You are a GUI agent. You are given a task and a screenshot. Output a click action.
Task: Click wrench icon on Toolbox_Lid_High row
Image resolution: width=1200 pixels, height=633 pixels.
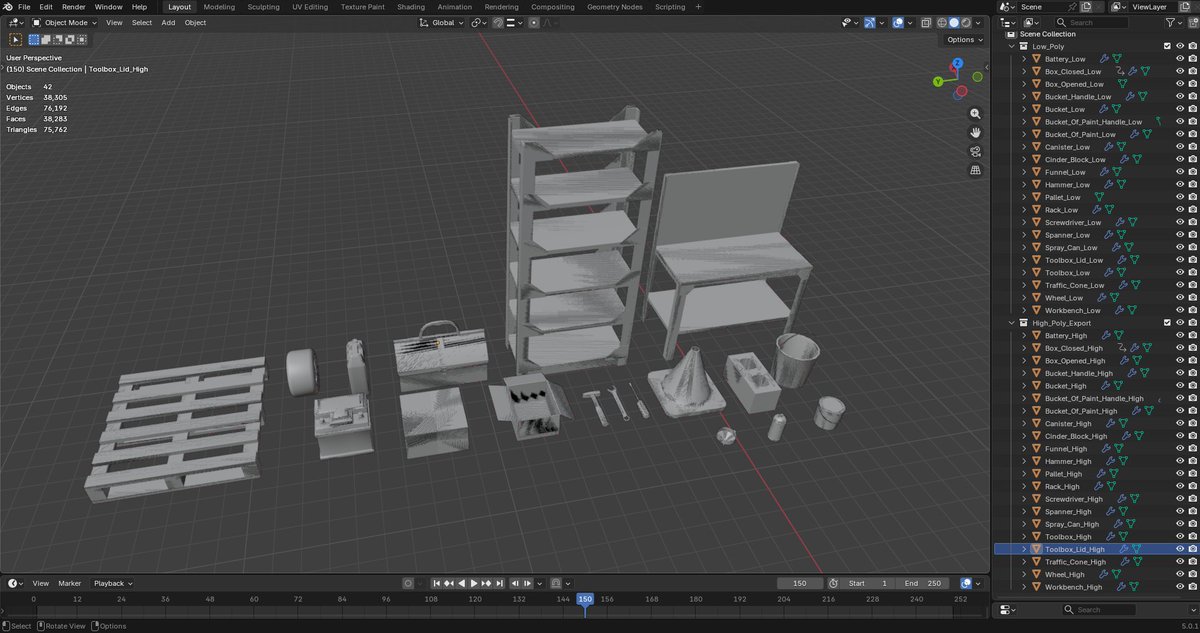click(1124, 549)
